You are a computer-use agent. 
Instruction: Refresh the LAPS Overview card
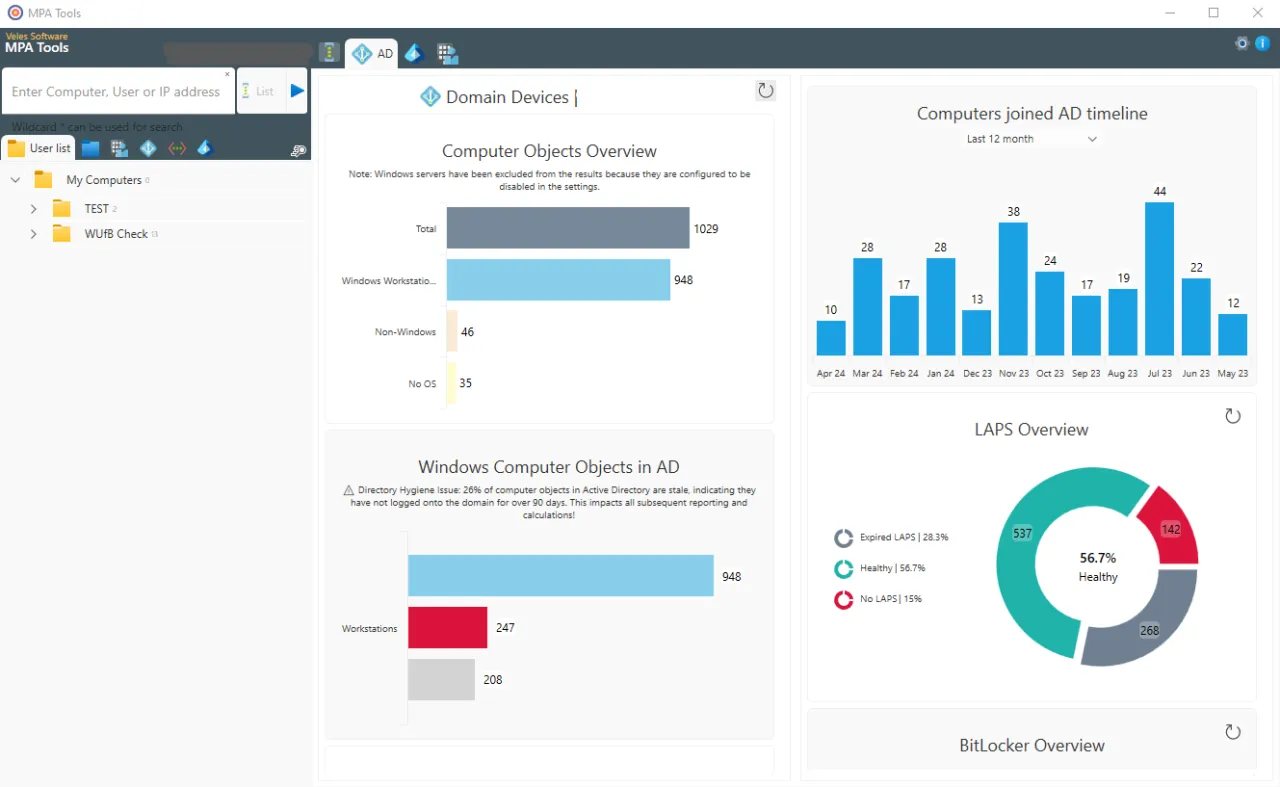click(1233, 416)
